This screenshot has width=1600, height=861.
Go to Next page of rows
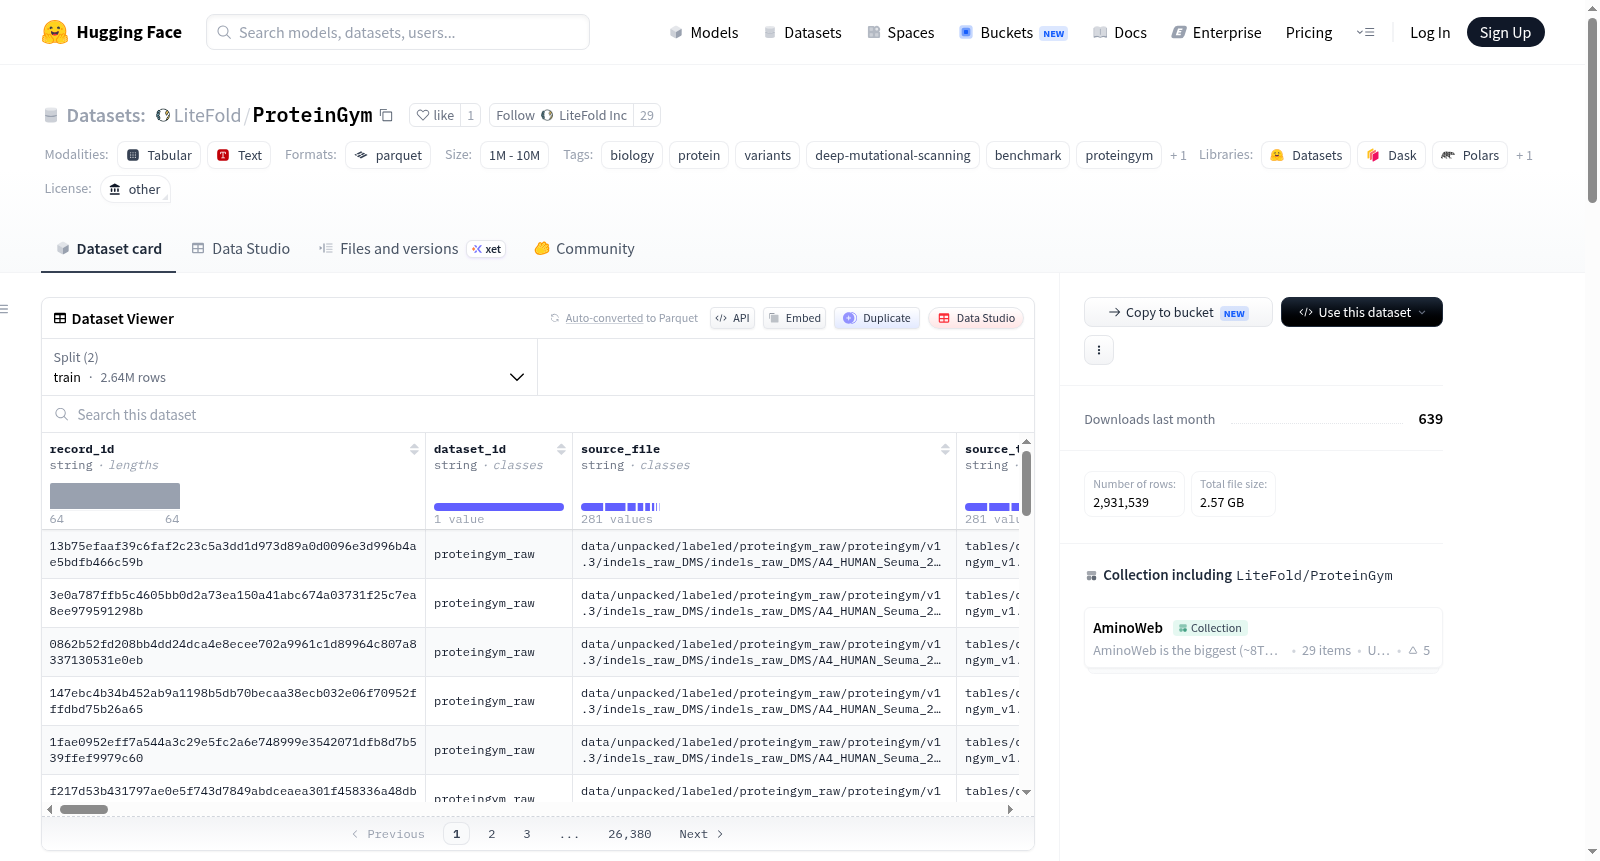701,834
